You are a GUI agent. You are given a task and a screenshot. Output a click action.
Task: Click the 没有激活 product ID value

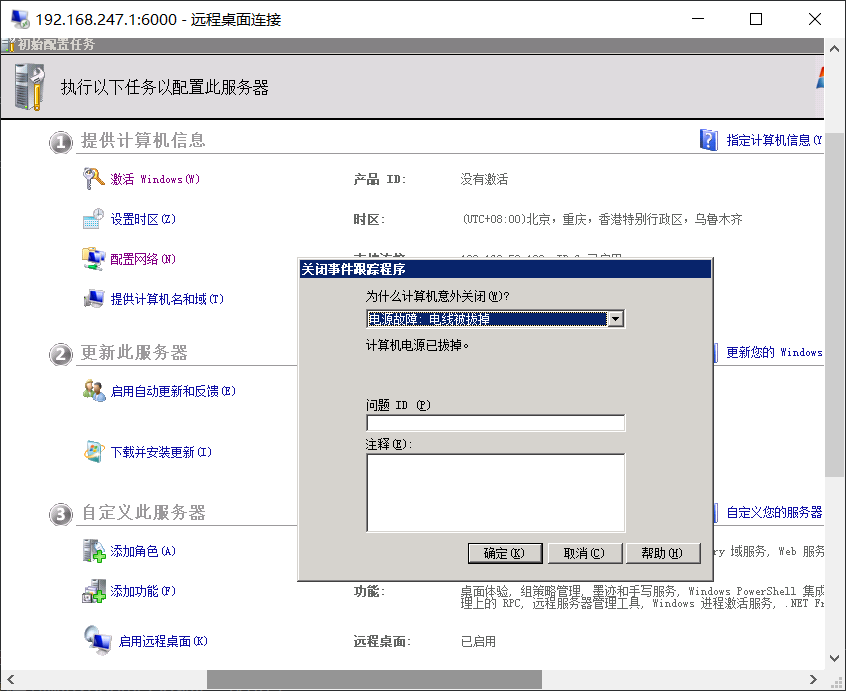[484, 179]
